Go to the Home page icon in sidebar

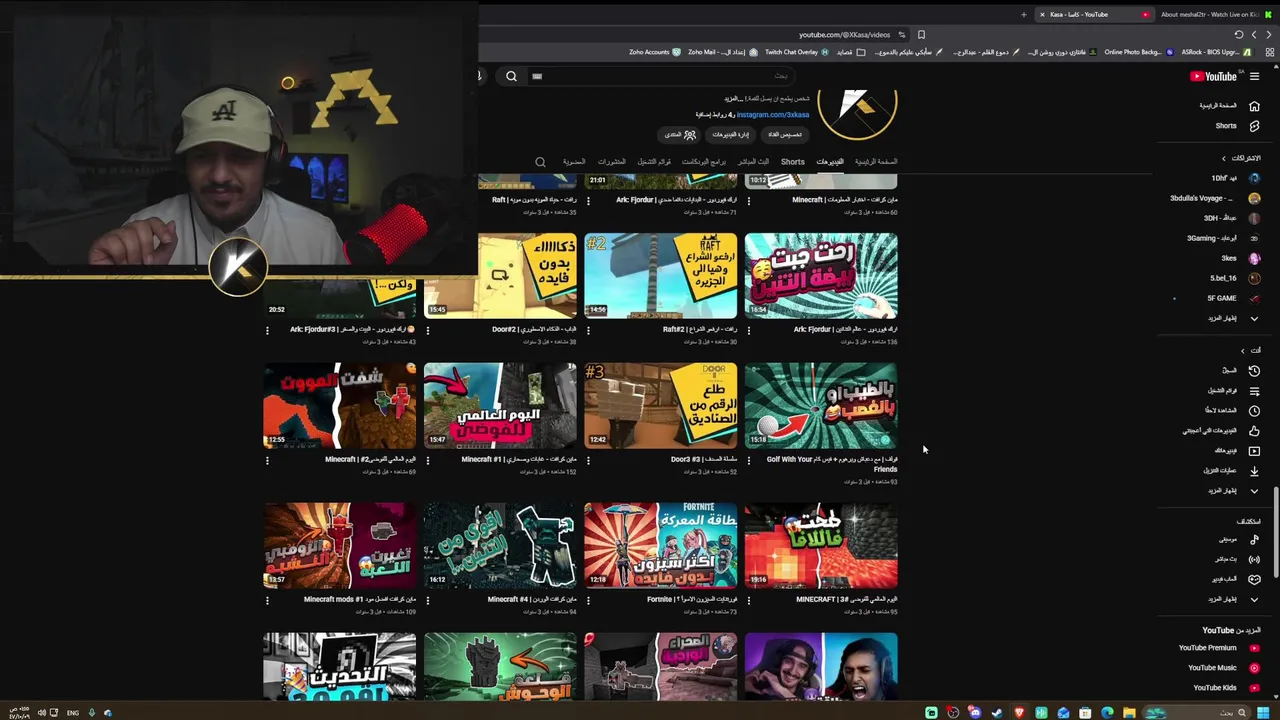[1254, 106]
